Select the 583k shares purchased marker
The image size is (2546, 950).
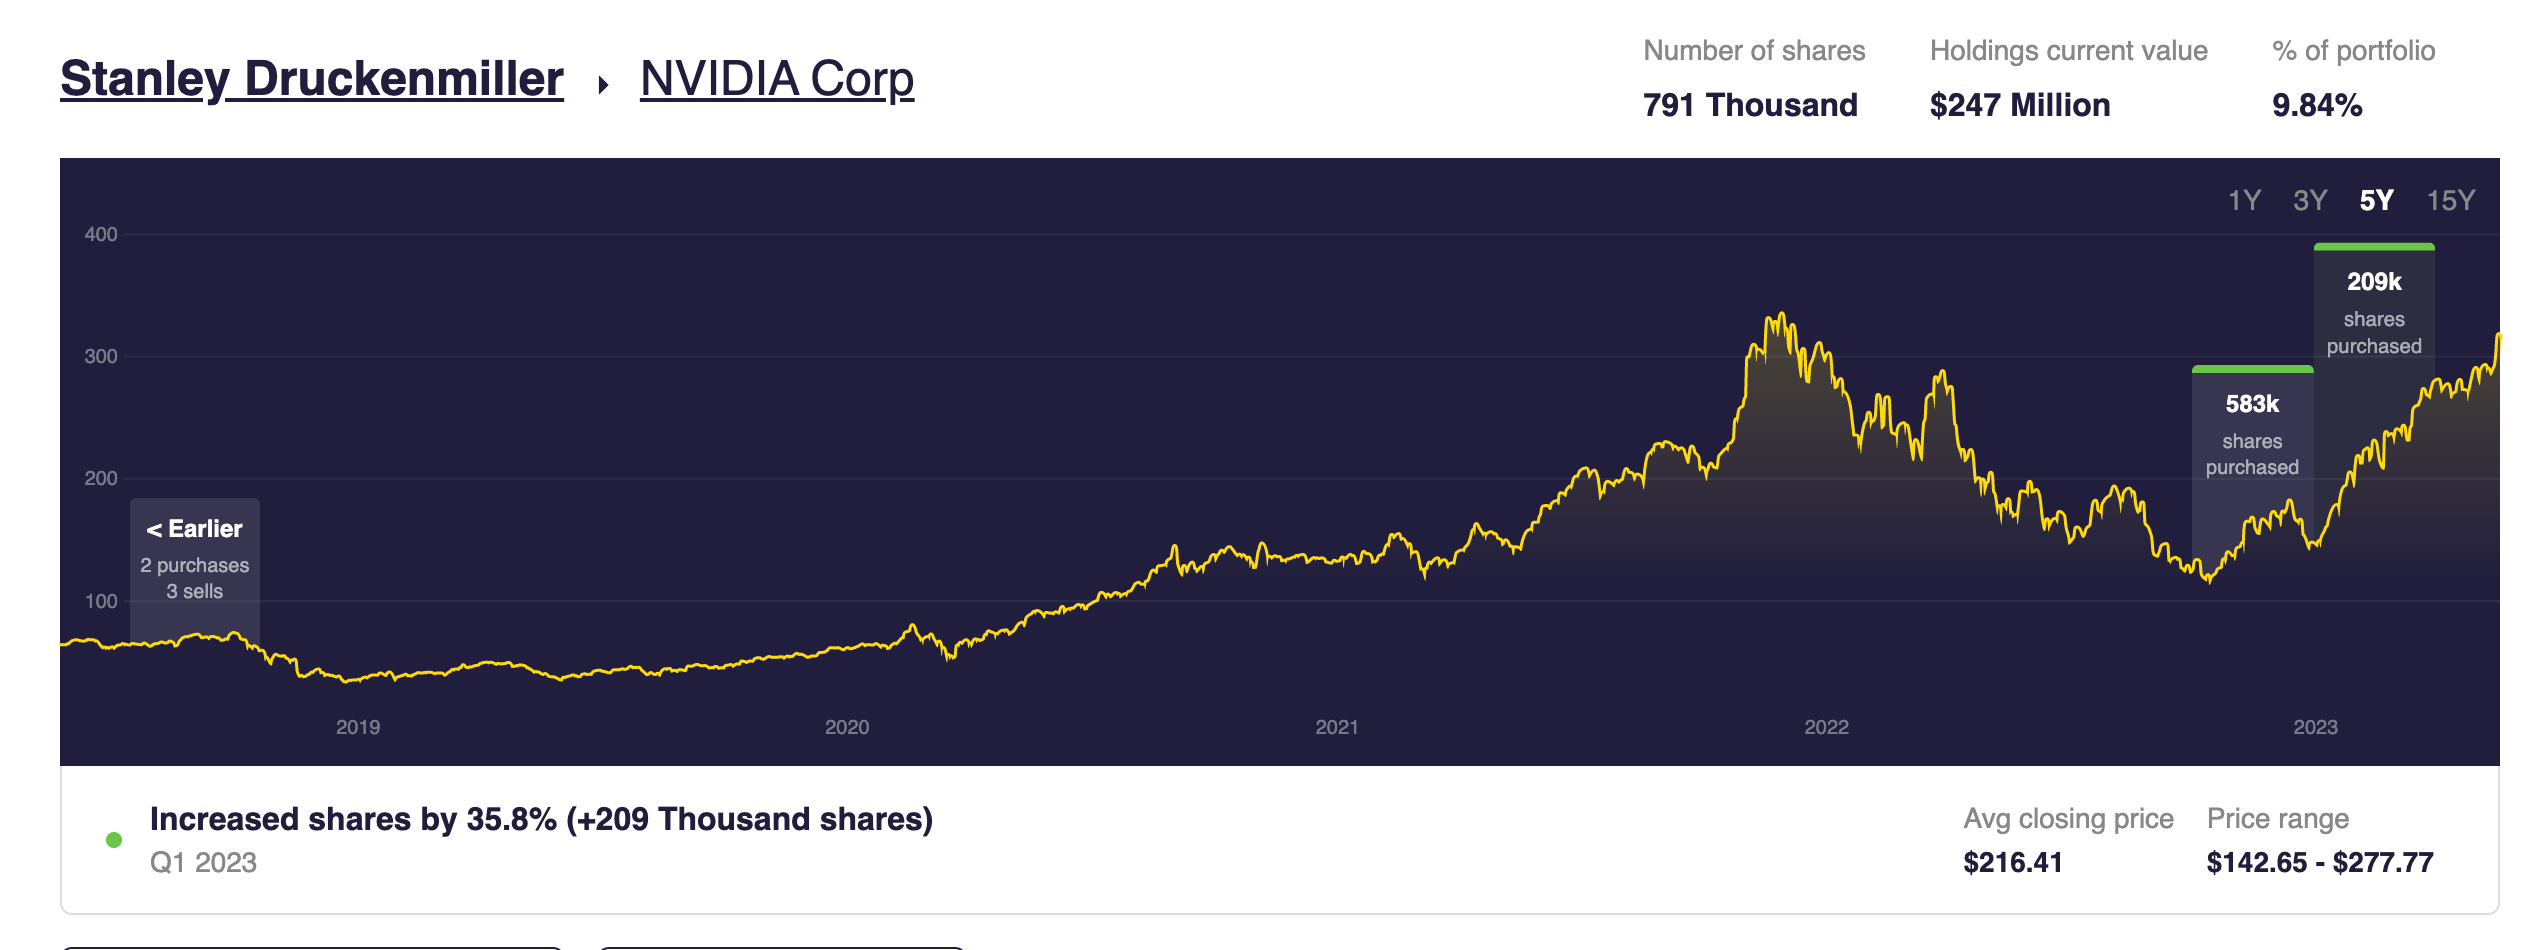tap(2252, 434)
